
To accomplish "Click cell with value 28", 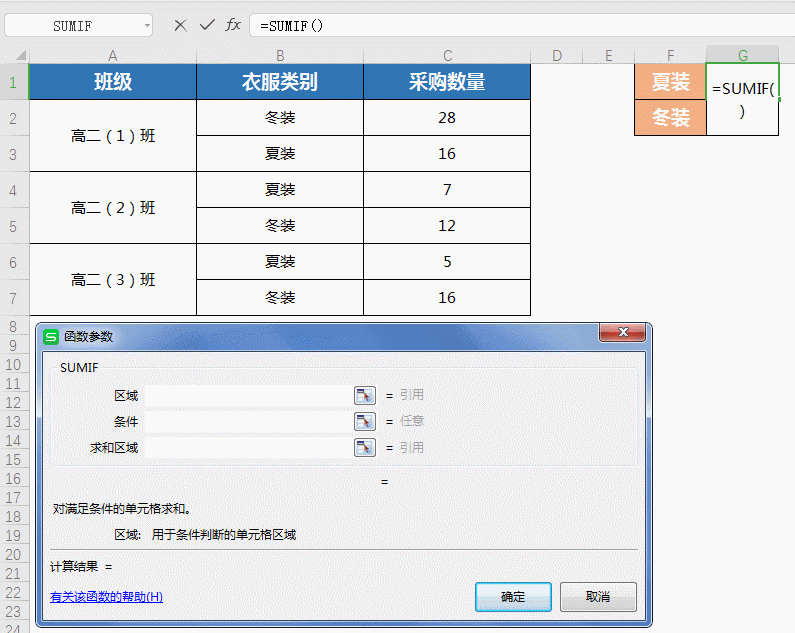I will pyautogui.click(x=447, y=118).
